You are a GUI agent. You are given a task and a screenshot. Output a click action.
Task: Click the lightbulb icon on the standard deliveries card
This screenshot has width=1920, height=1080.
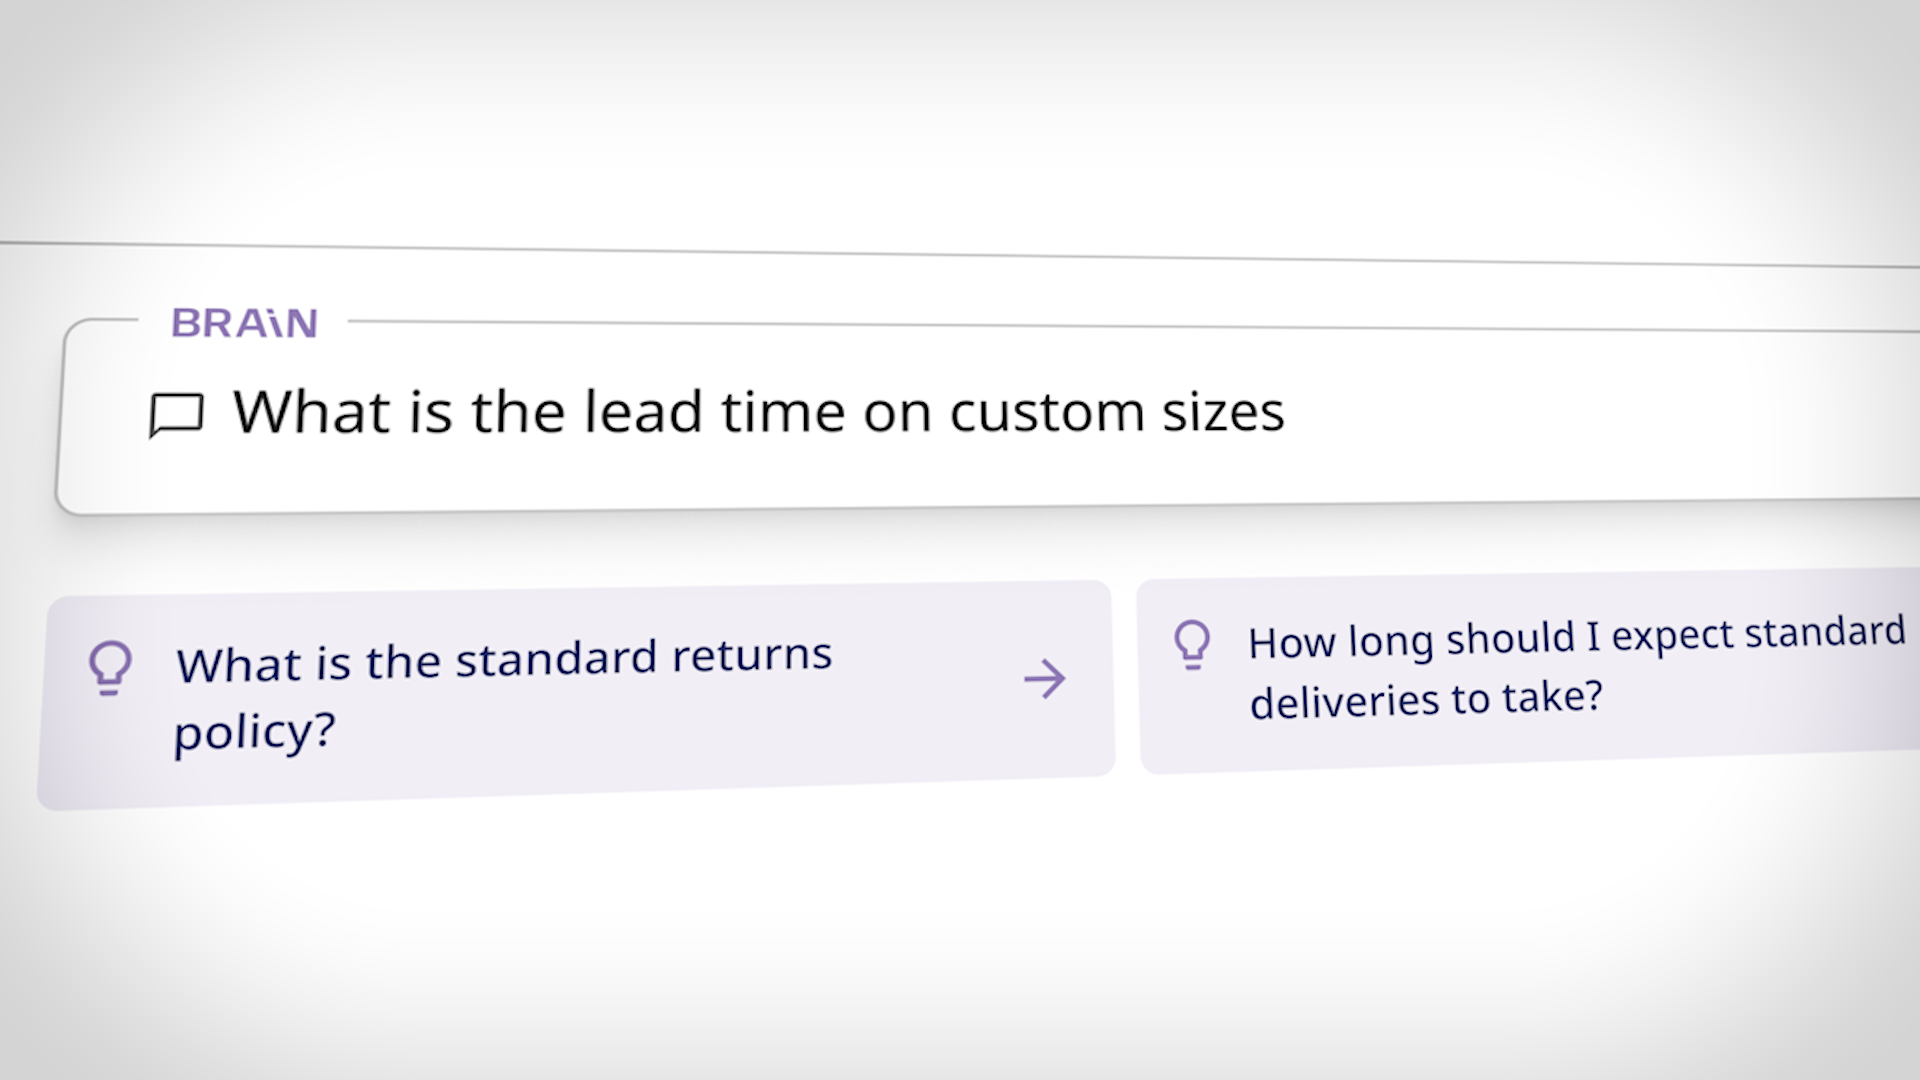1192,644
